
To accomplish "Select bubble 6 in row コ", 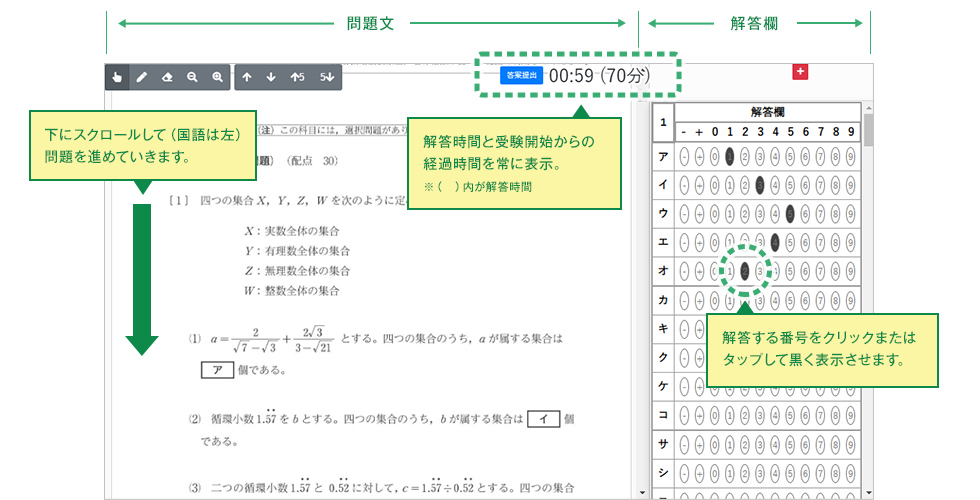I will click(805, 415).
